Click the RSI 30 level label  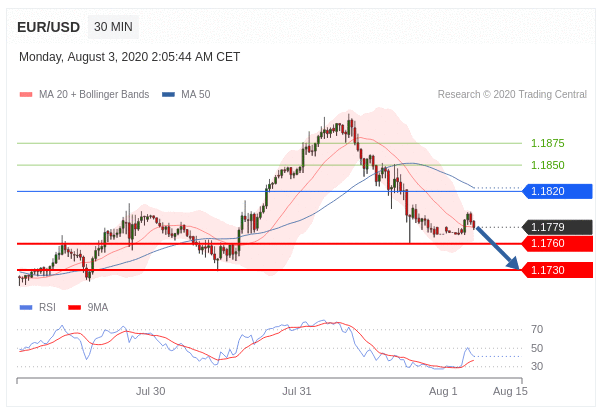pos(537,366)
